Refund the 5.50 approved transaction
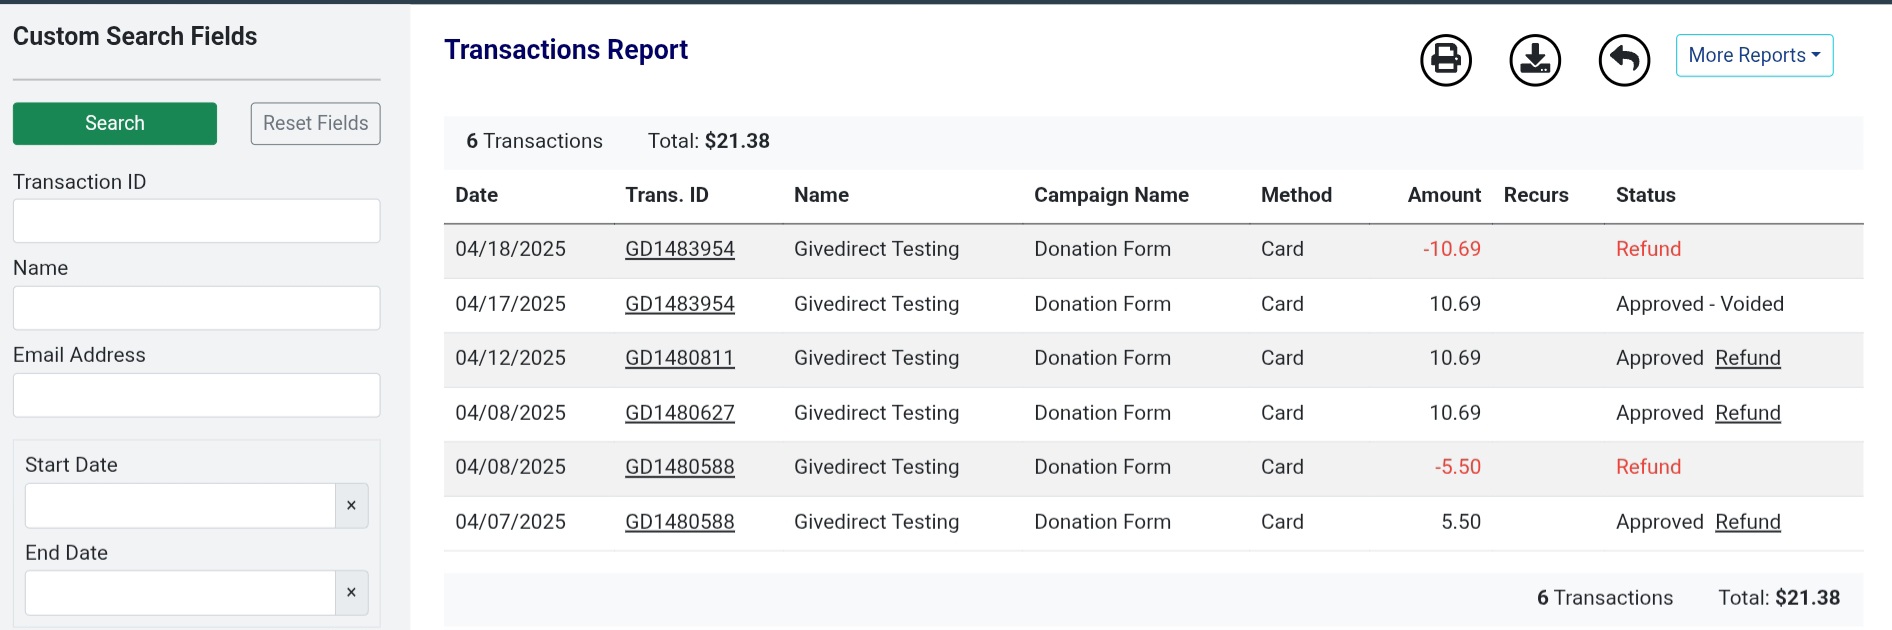Image resolution: width=1892 pixels, height=630 pixels. tap(1747, 522)
